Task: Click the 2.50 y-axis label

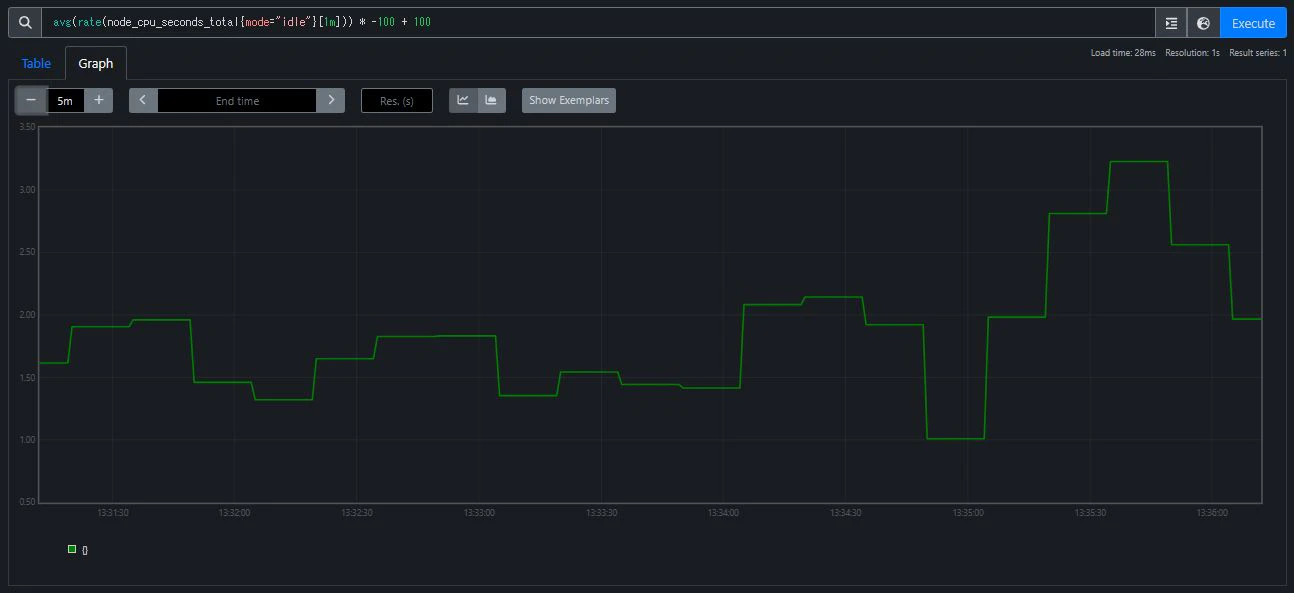Action: pyautogui.click(x=27, y=252)
